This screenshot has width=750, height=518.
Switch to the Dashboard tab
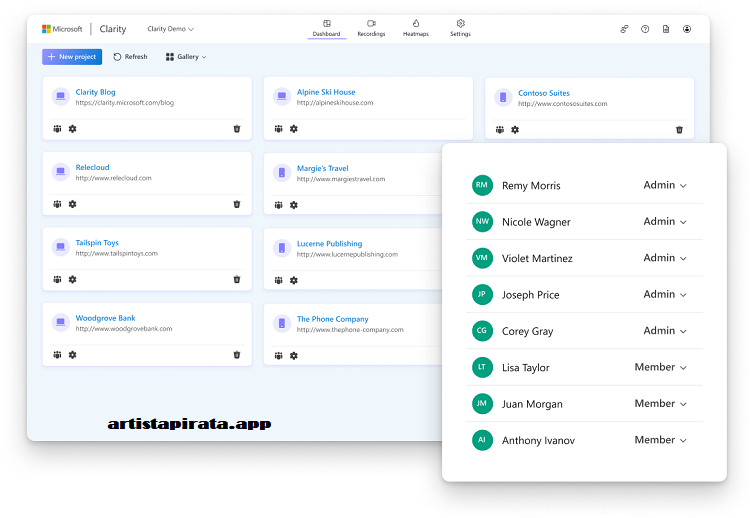327,28
